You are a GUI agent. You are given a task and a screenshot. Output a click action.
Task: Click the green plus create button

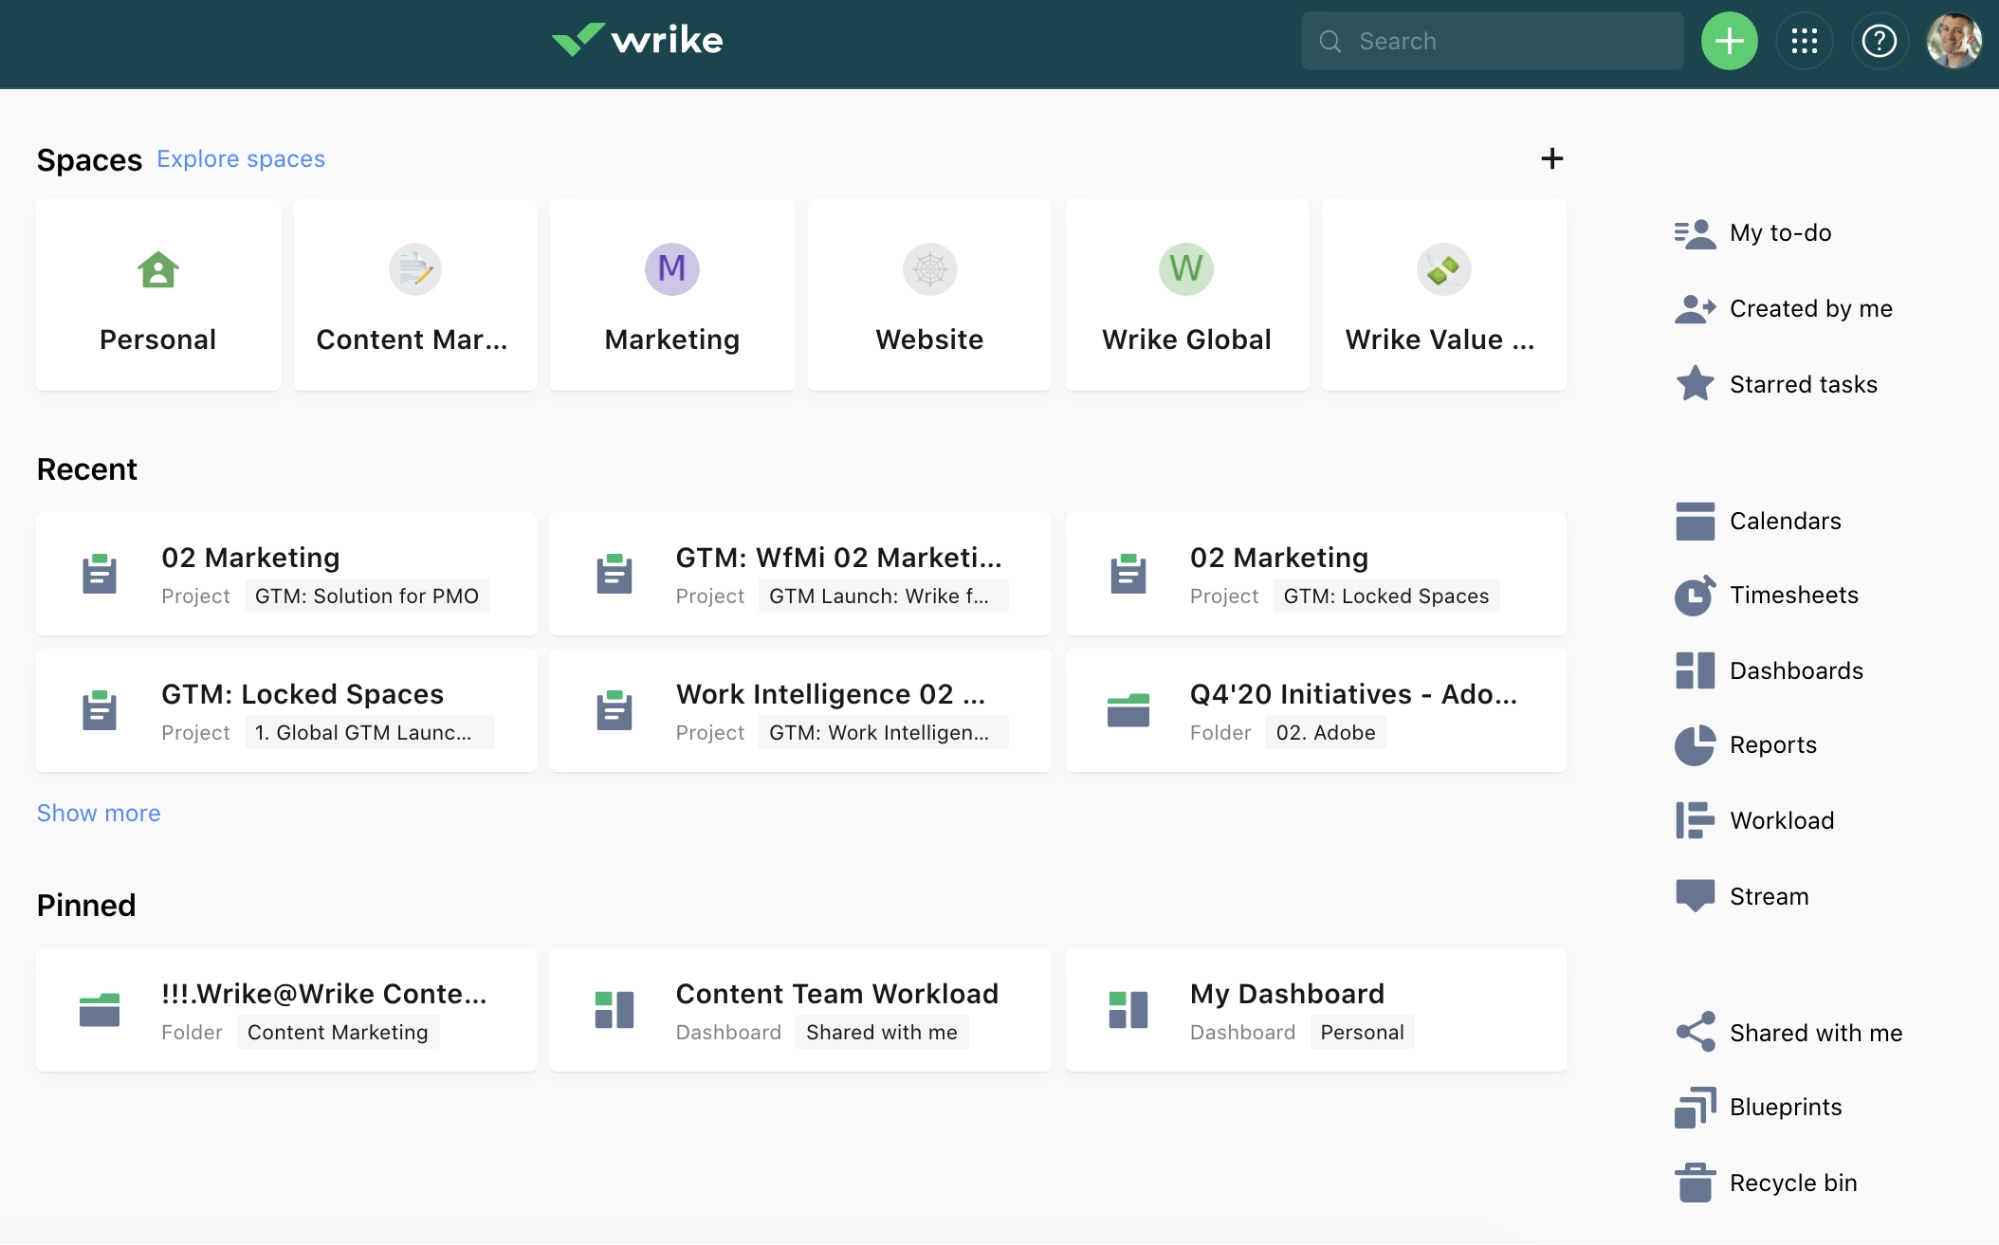[1729, 41]
